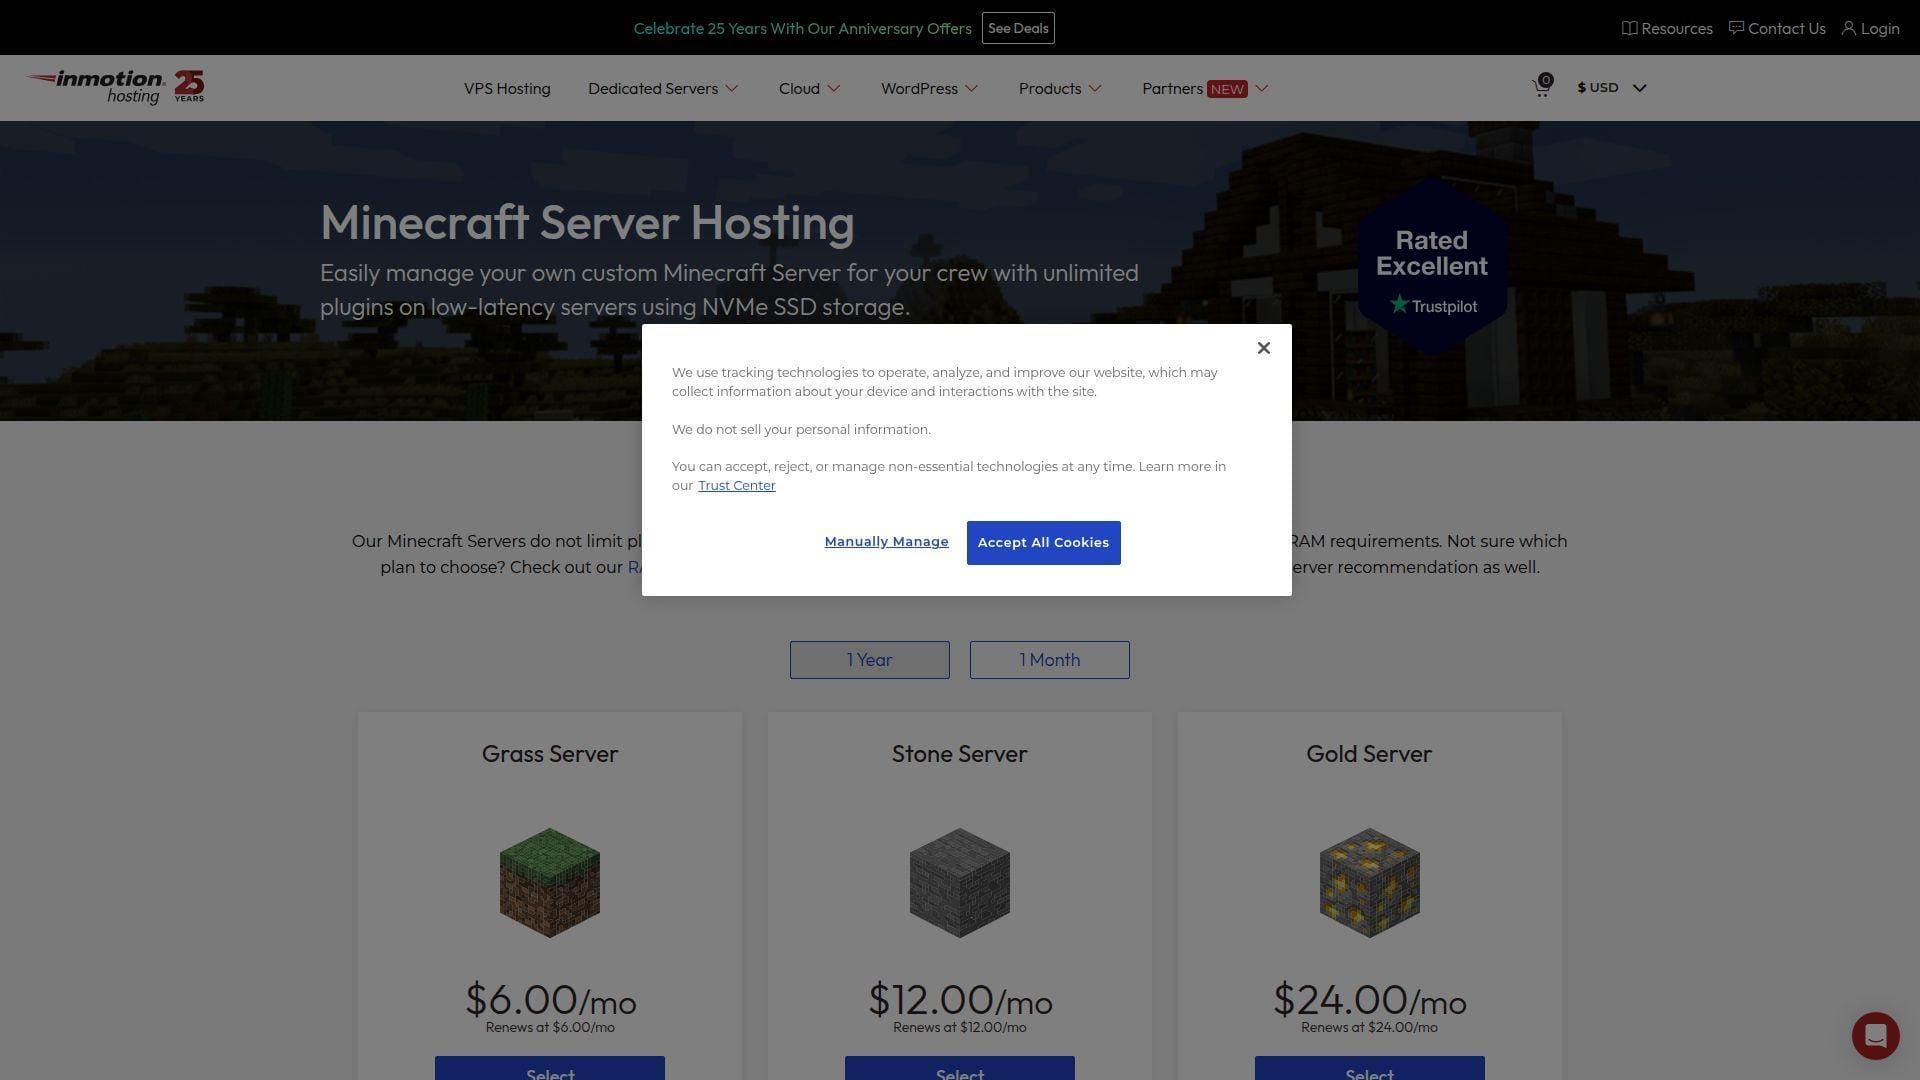Open the Trust Center link
Image resolution: width=1920 pixels, height=1080 pixels.
[x=736, y=485]
